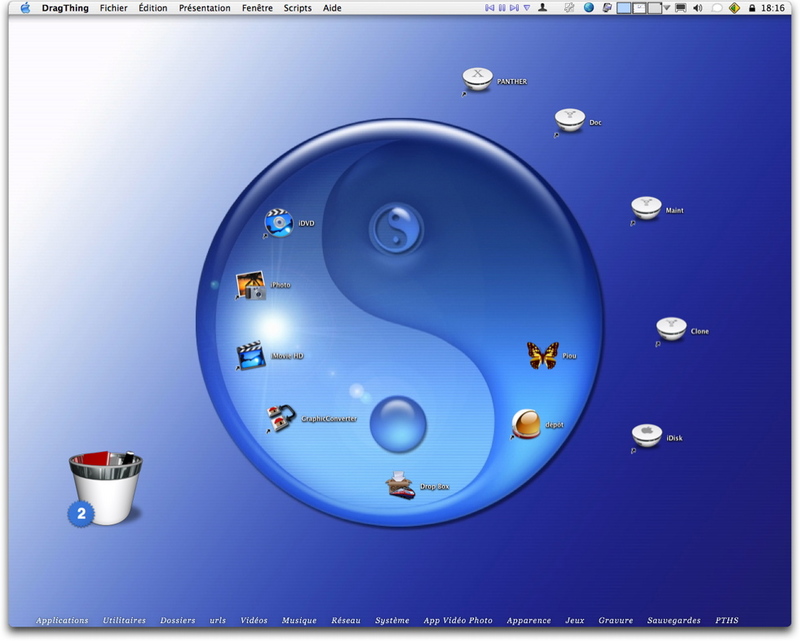Open the Aide menu

pos(332,8)
